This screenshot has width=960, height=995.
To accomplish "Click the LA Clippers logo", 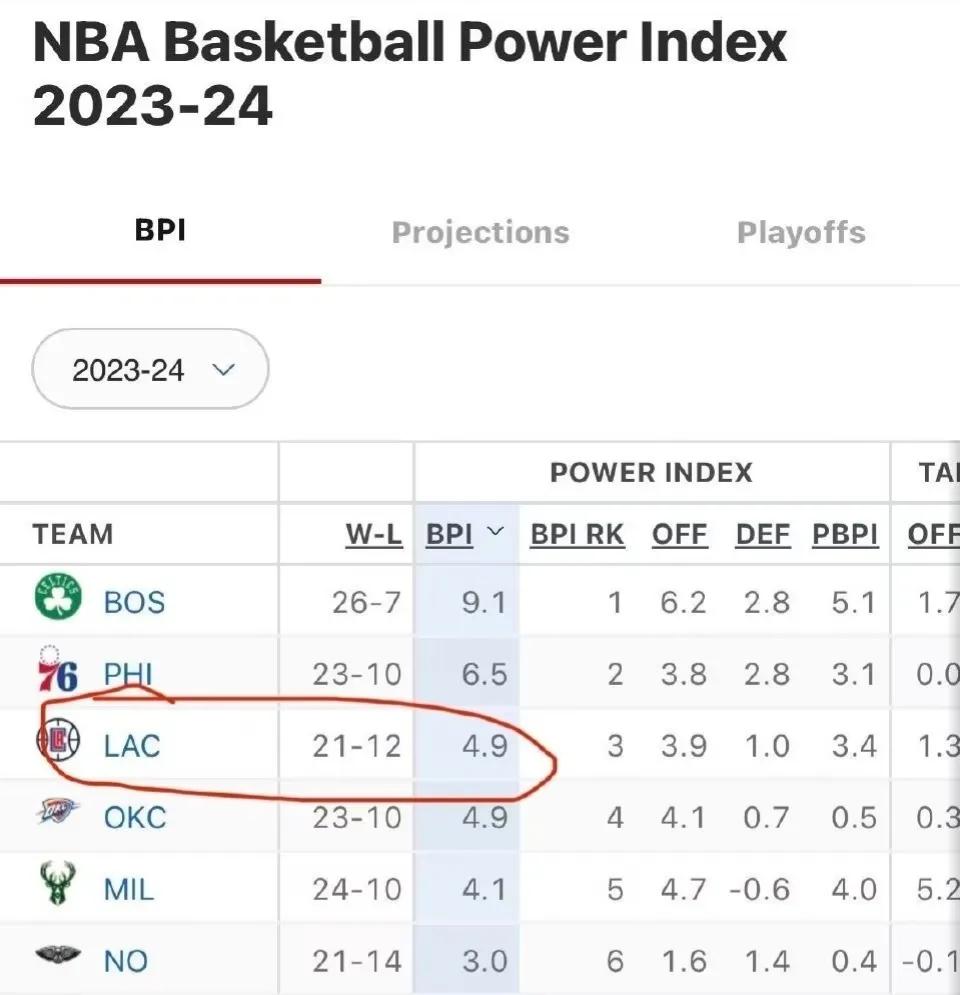I will tap(58, 741).
